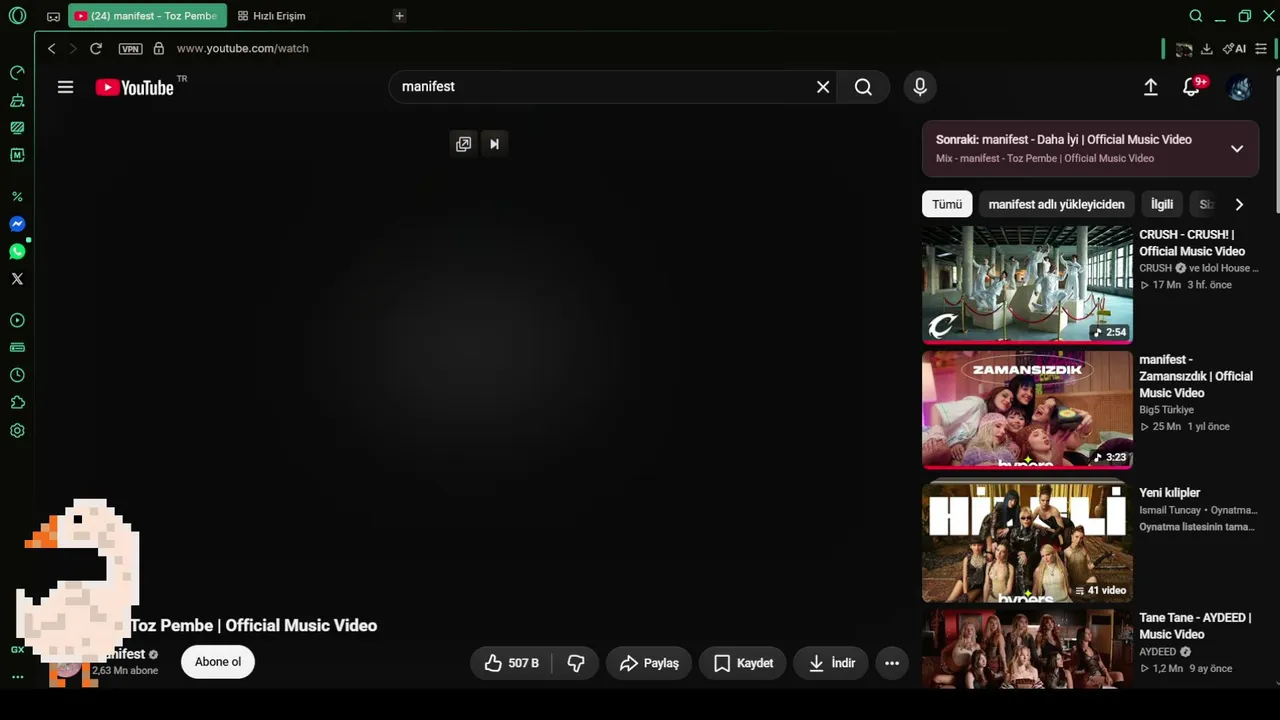
Task: Submit the YouTube search
Action: [x=863, y=87]
